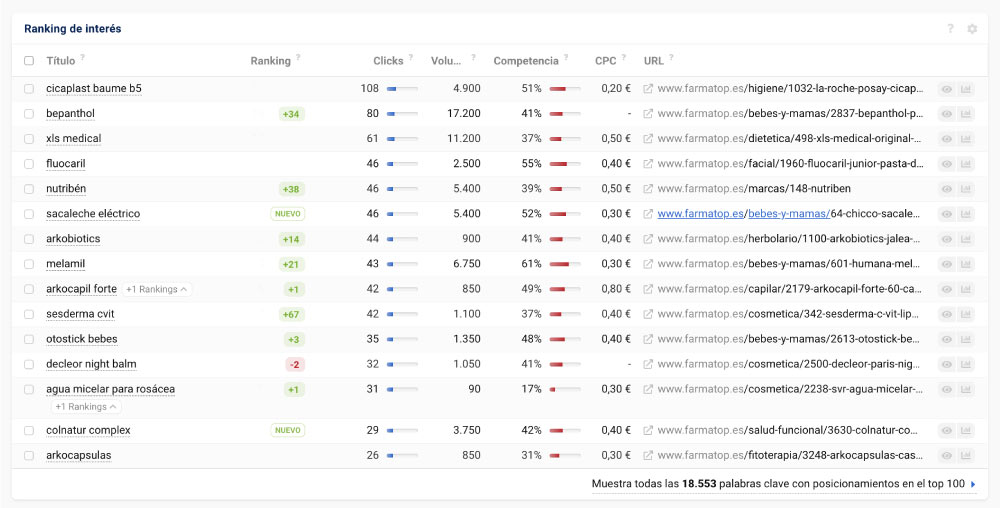Collapse +1 Rankings for arkocapil forte

pos(156,289)
